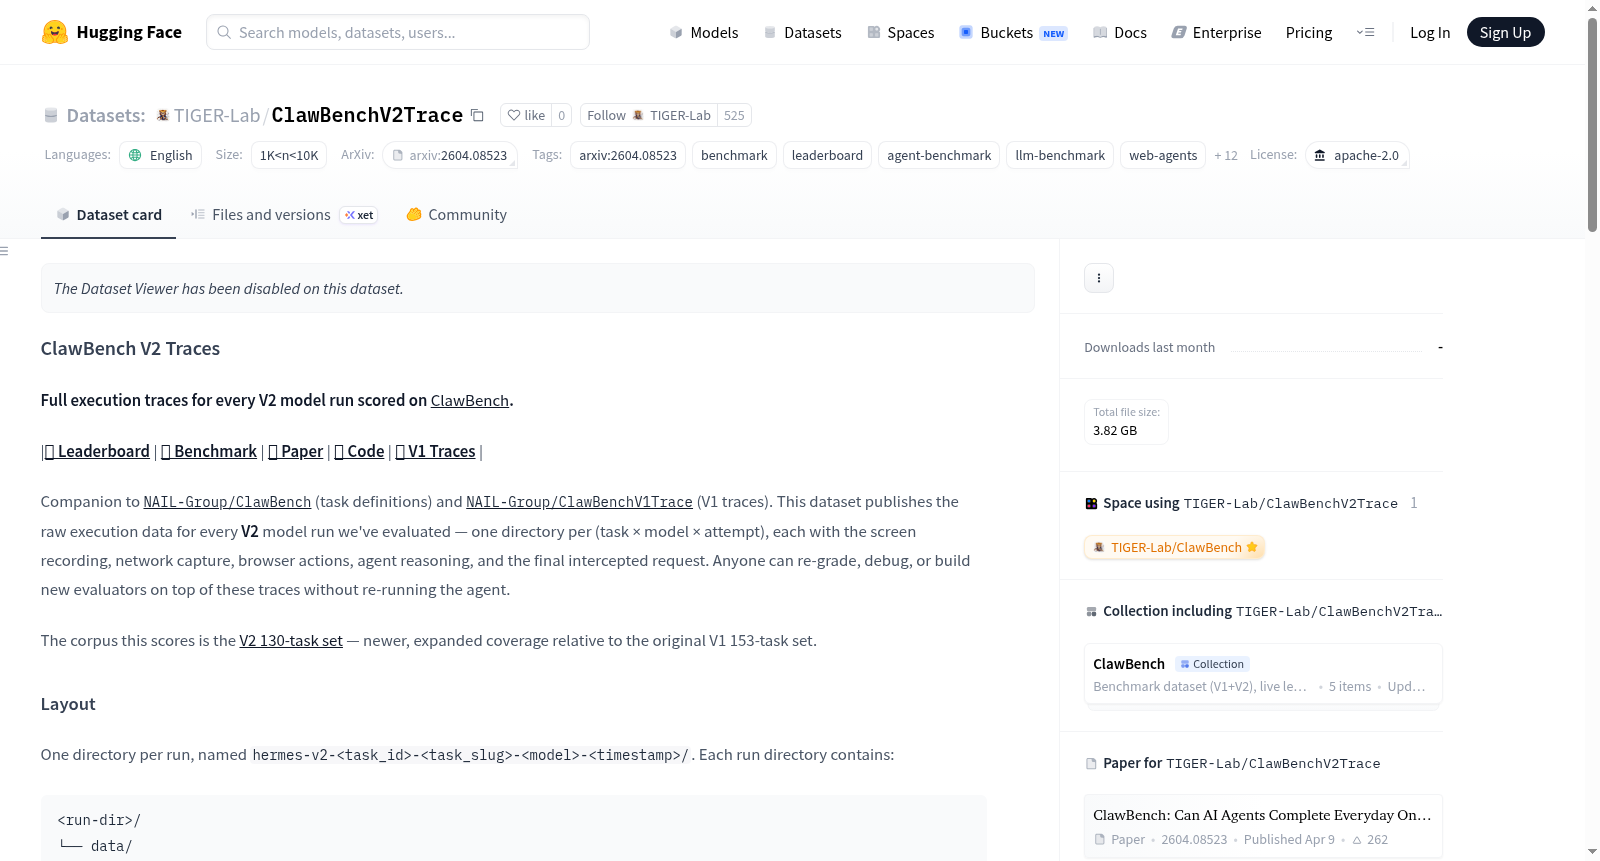Viewport: 1600px width, 861px height.
Task: Open the left table-of-contents toggle icon
Action: click(4, 251)
